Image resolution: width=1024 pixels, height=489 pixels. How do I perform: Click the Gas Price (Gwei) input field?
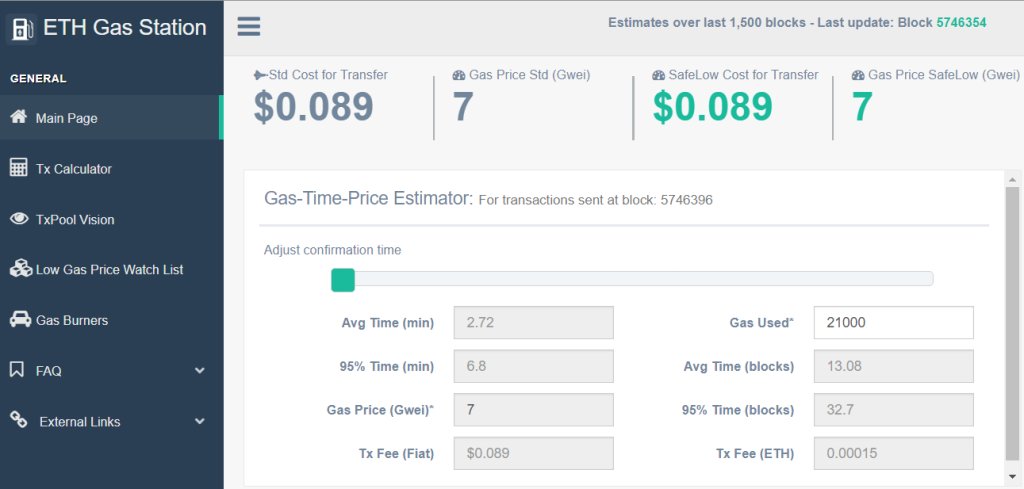533,409
